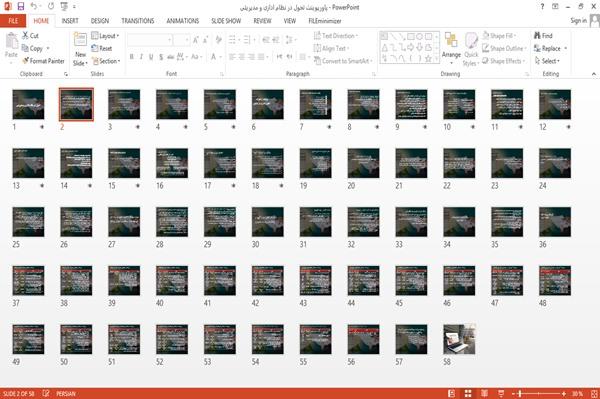The image size is (600, 399).
Task: Click the Slide Sorter view icon in the status bar
Action: point(468,393)
